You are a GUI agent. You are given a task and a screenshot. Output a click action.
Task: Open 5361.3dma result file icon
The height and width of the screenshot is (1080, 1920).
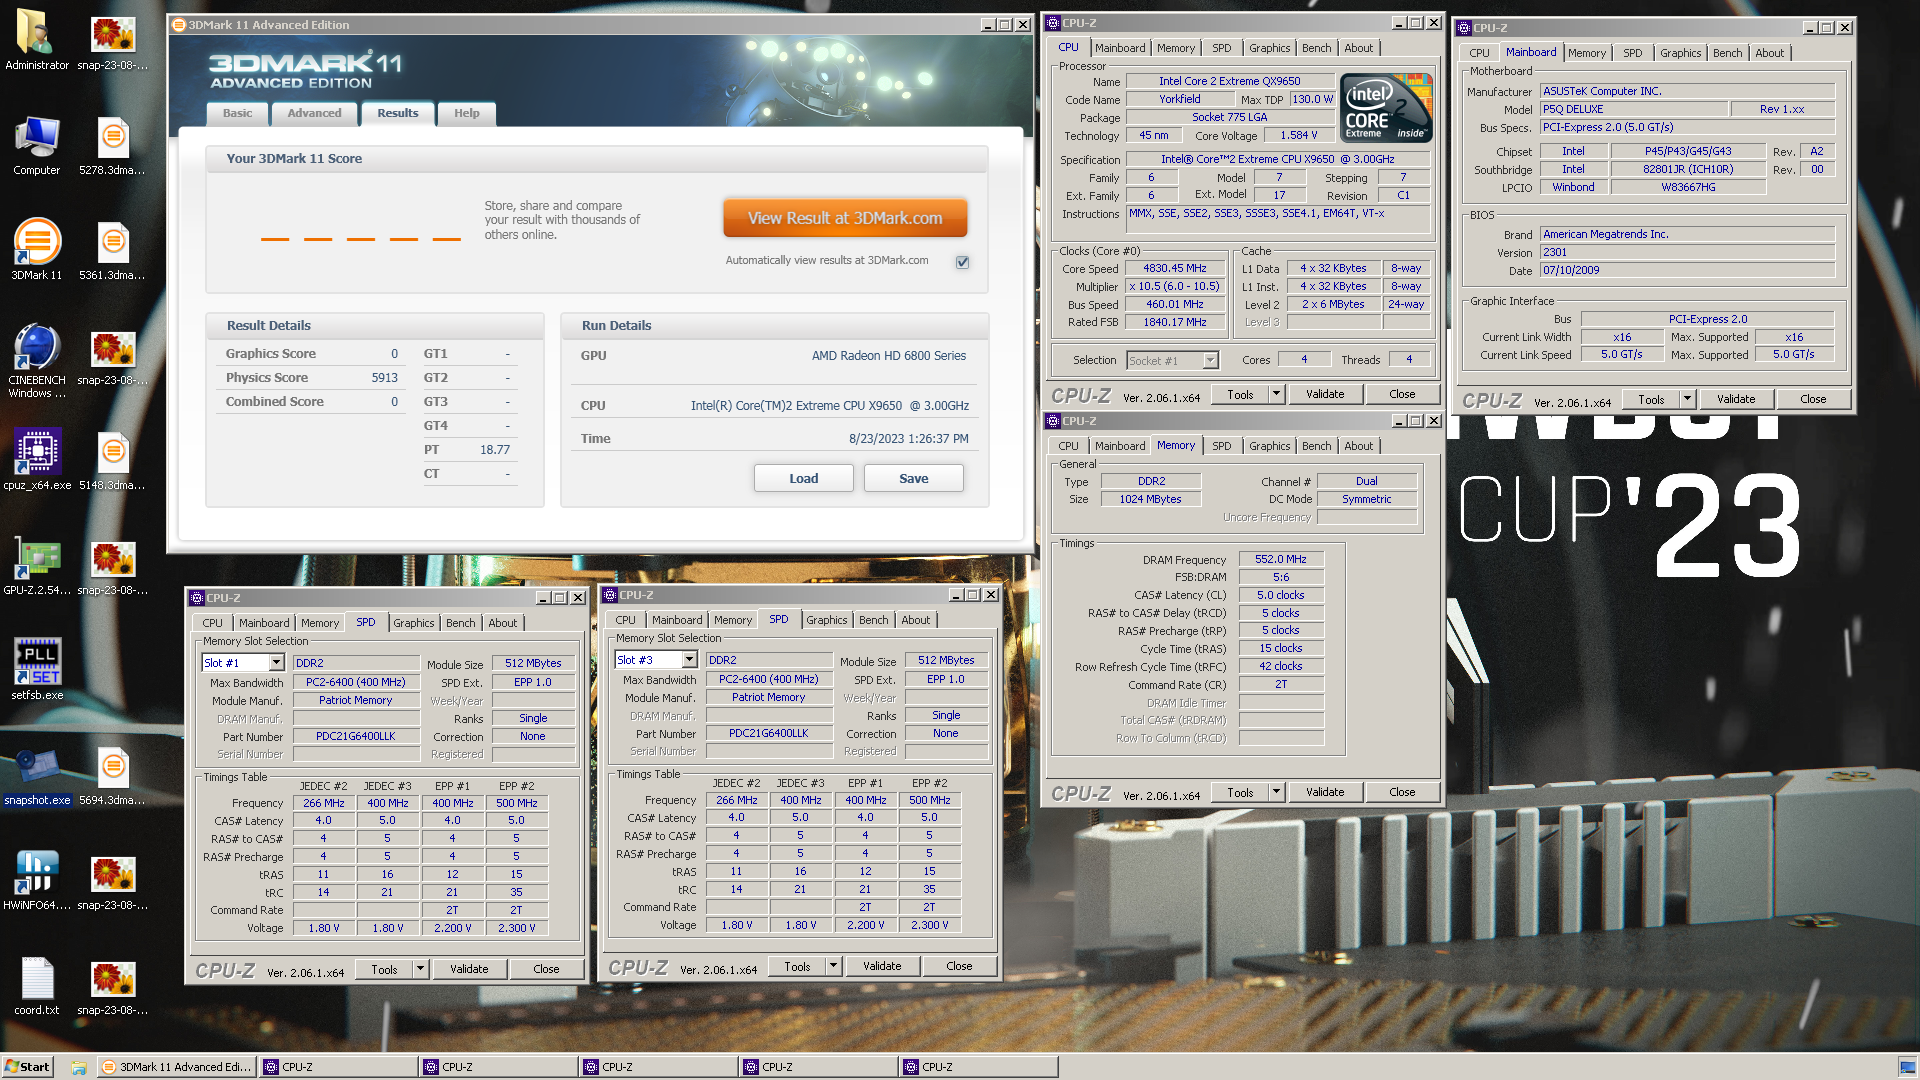(x=113, y=250)
